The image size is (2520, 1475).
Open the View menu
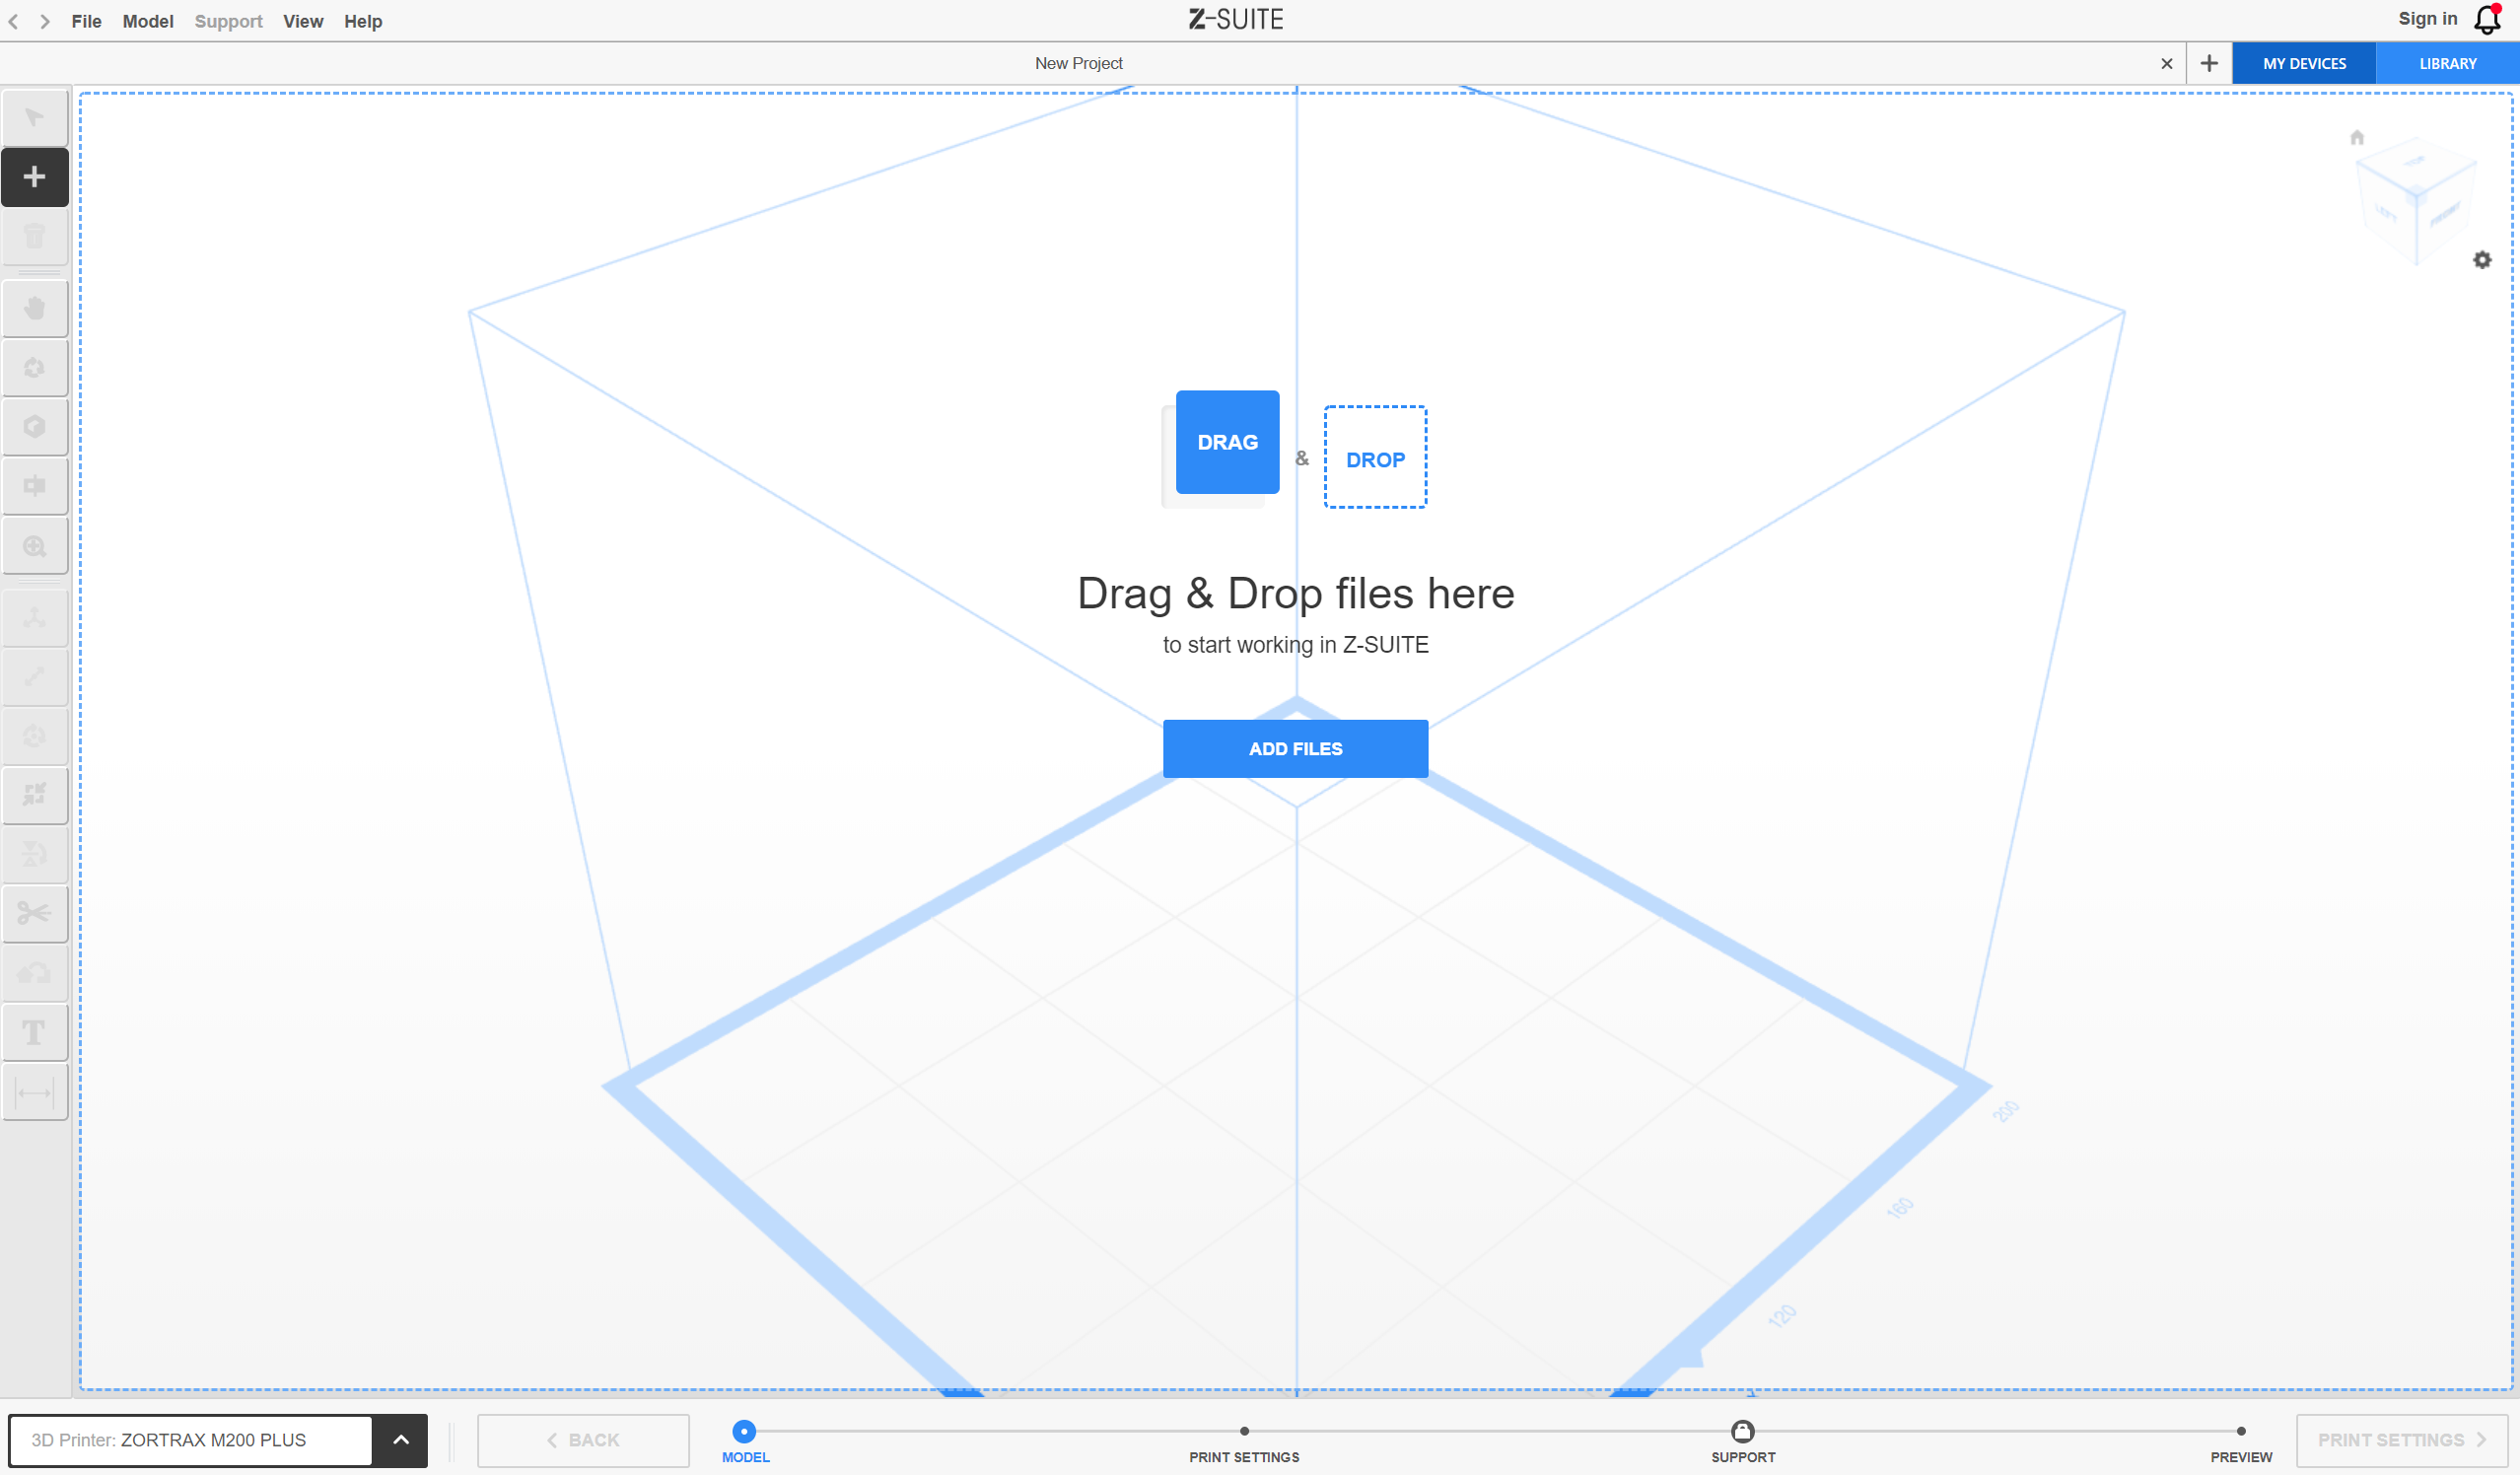(302, 21)
